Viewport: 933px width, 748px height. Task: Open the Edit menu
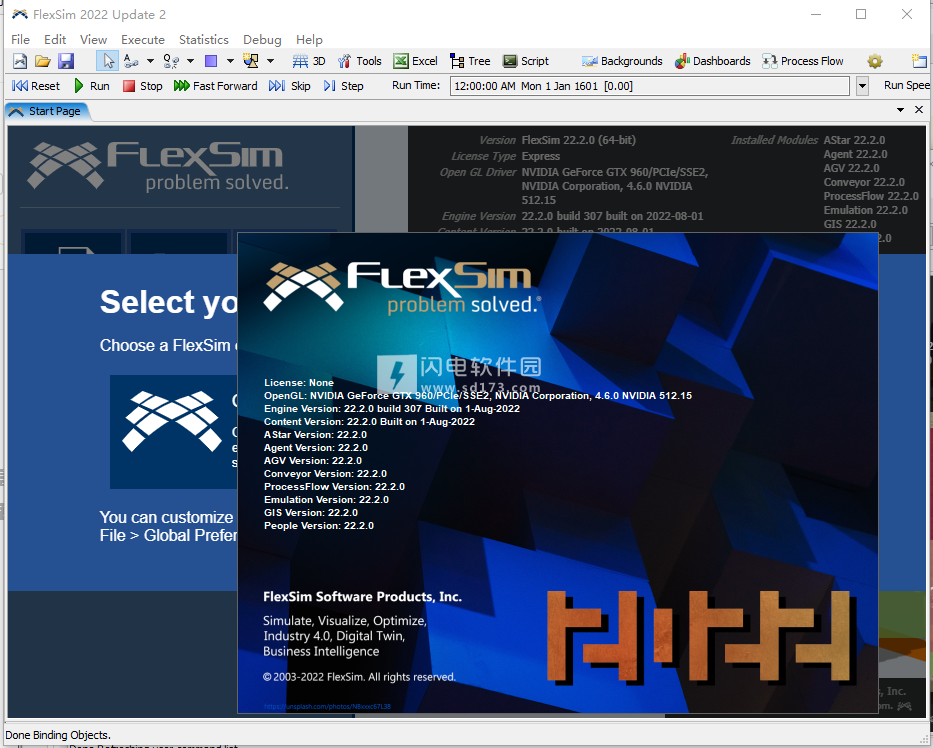coord(55,40)
